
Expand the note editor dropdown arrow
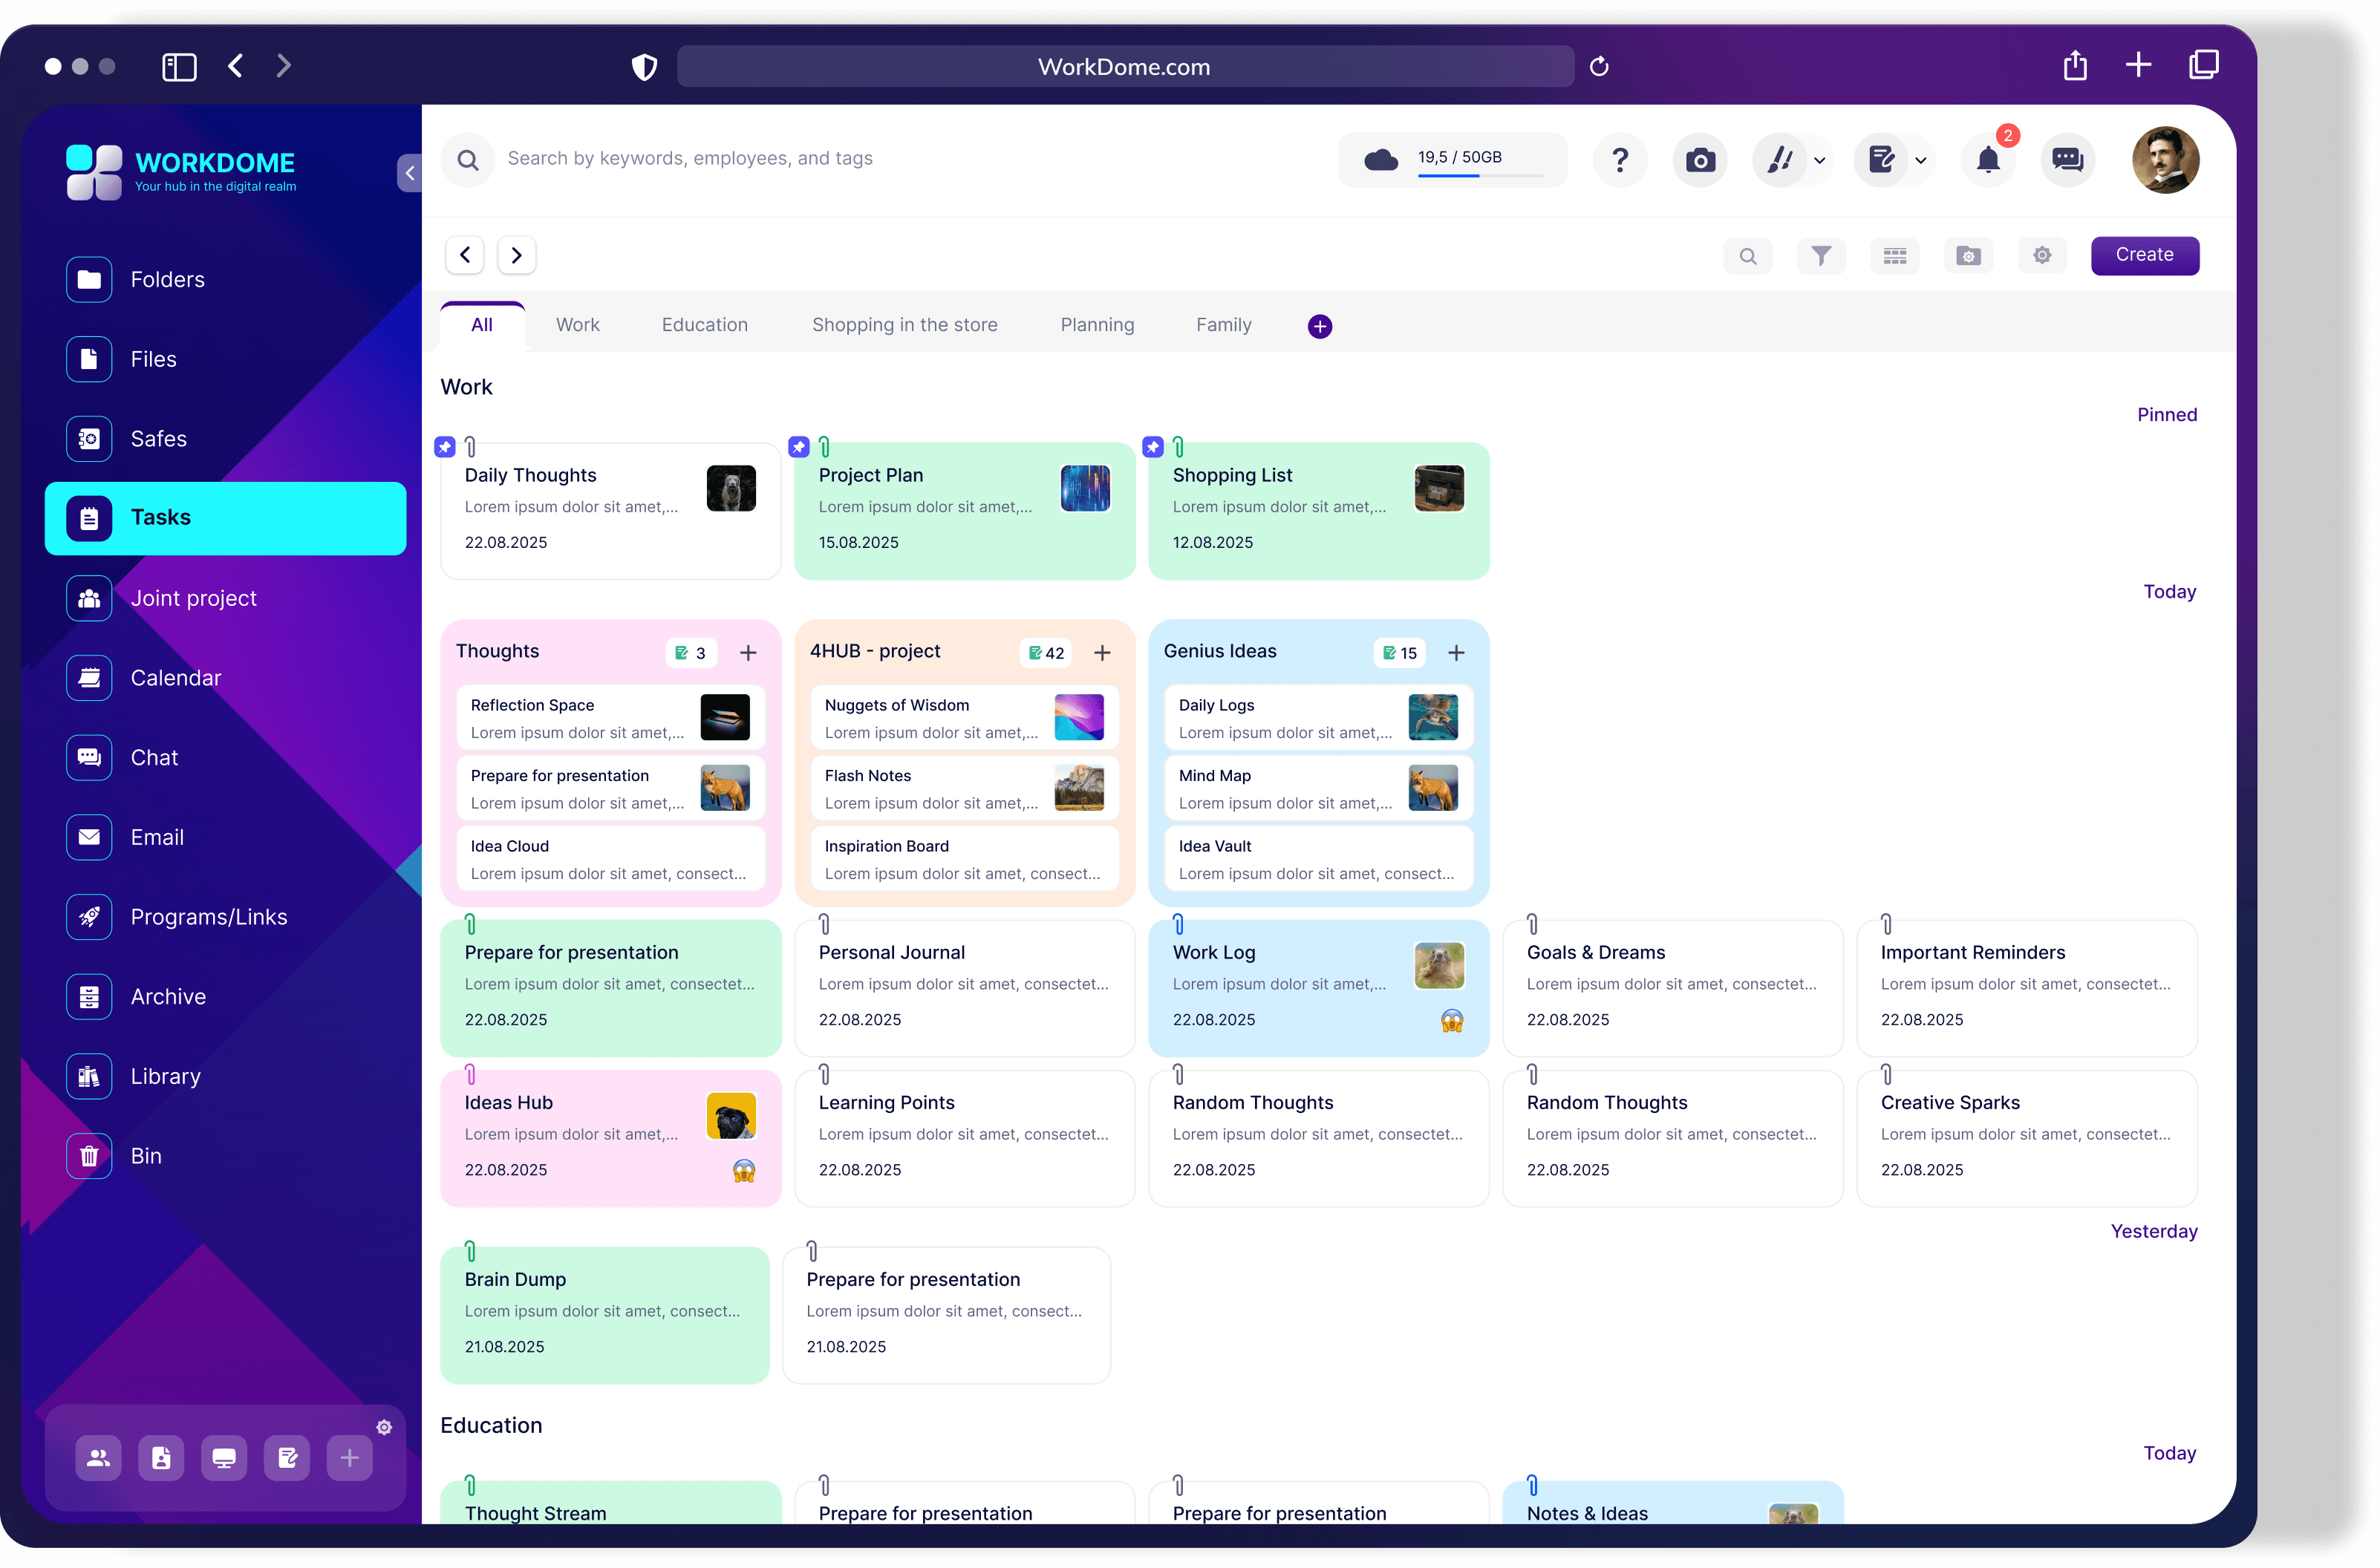coord(1920,161)
